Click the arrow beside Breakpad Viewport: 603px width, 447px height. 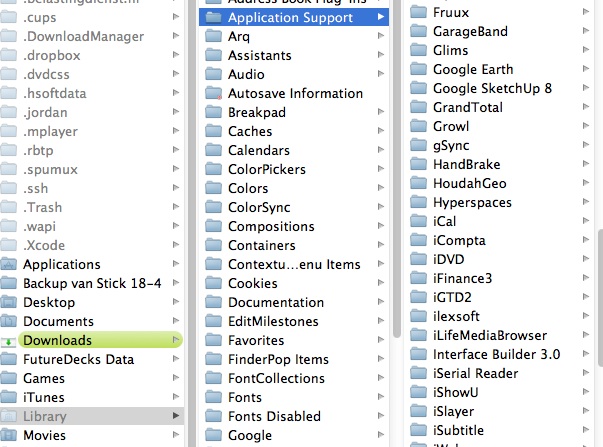pos(381,112)
